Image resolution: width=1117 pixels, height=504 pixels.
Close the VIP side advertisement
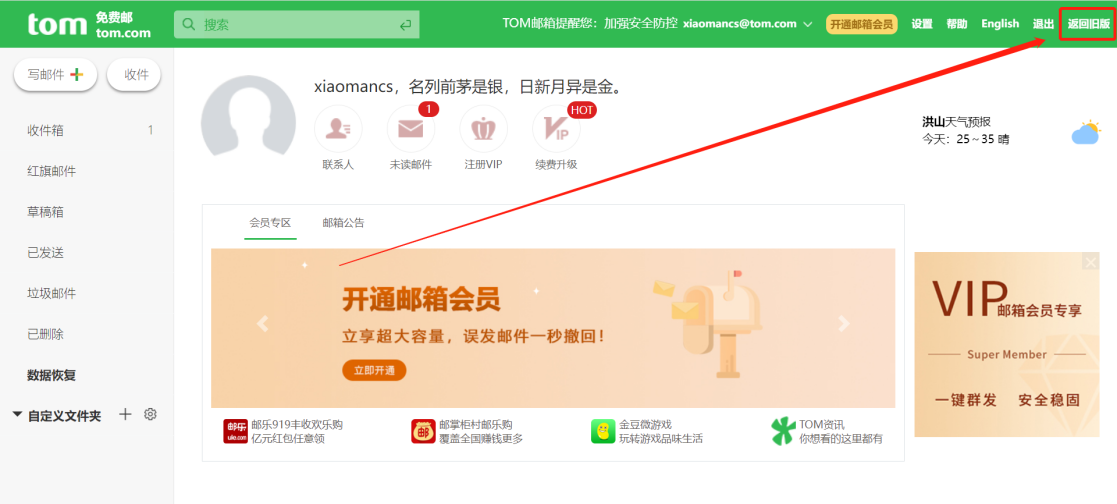(x=1091, y=262)
